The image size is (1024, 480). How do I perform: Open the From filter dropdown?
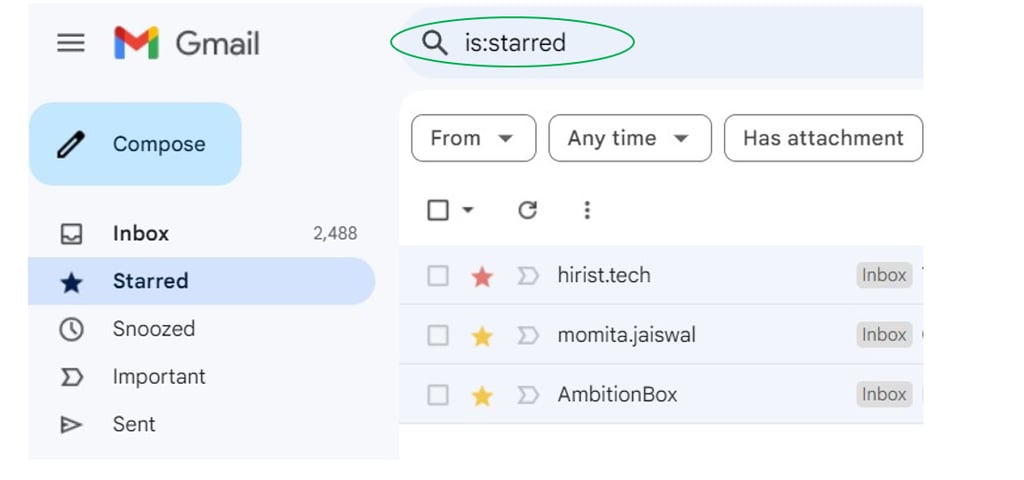(x=473, y=138)
